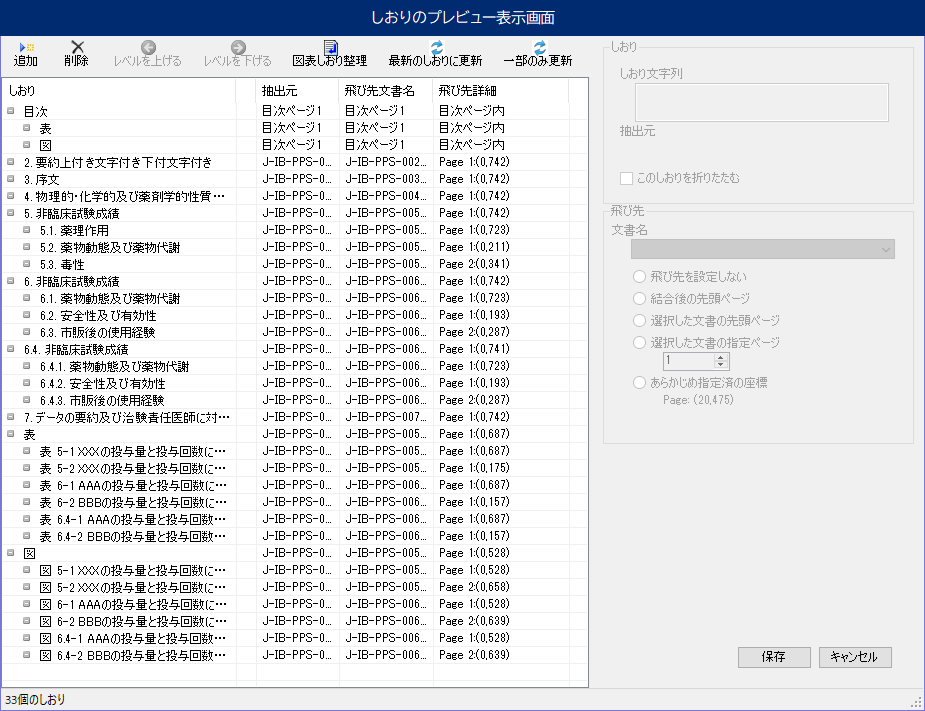This screenshot has height=711, width=925.
Task: Collapse the 6.4. 非臨床試験成績 node
Action: click(11, 349)
